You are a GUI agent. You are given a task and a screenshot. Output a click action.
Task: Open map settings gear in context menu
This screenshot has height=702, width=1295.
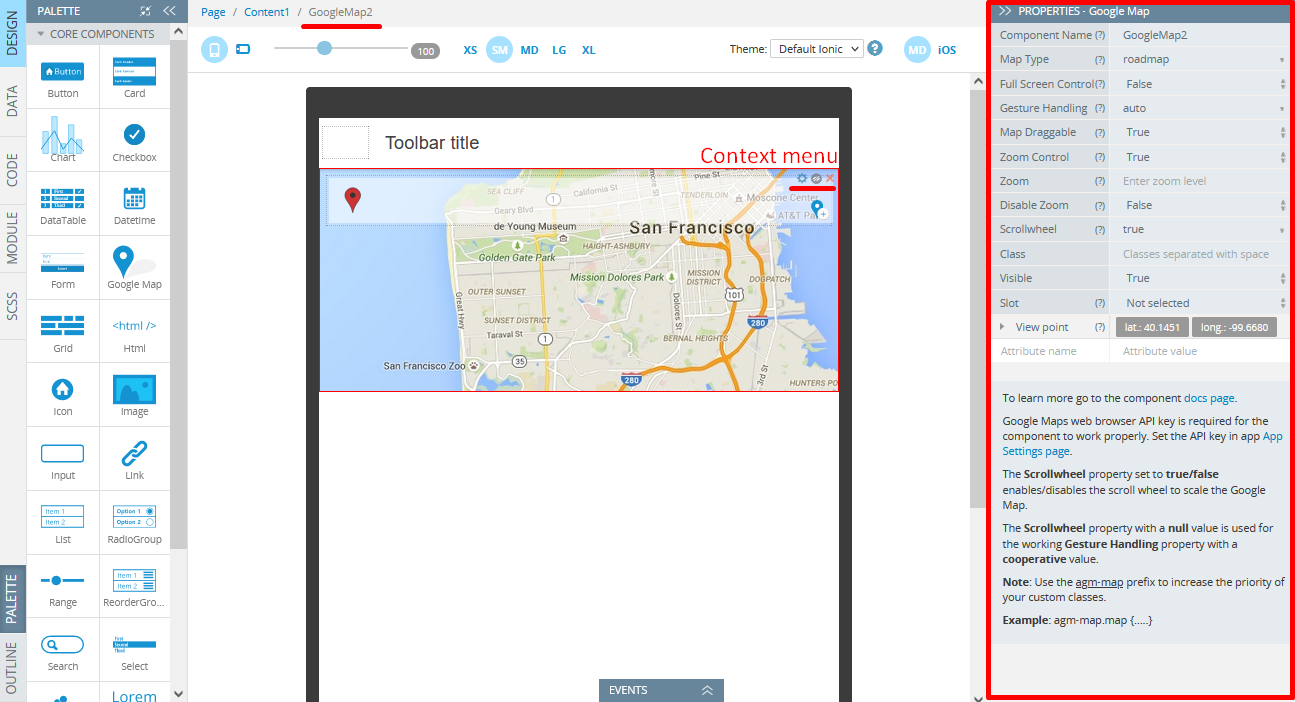[x=802, y=178]
